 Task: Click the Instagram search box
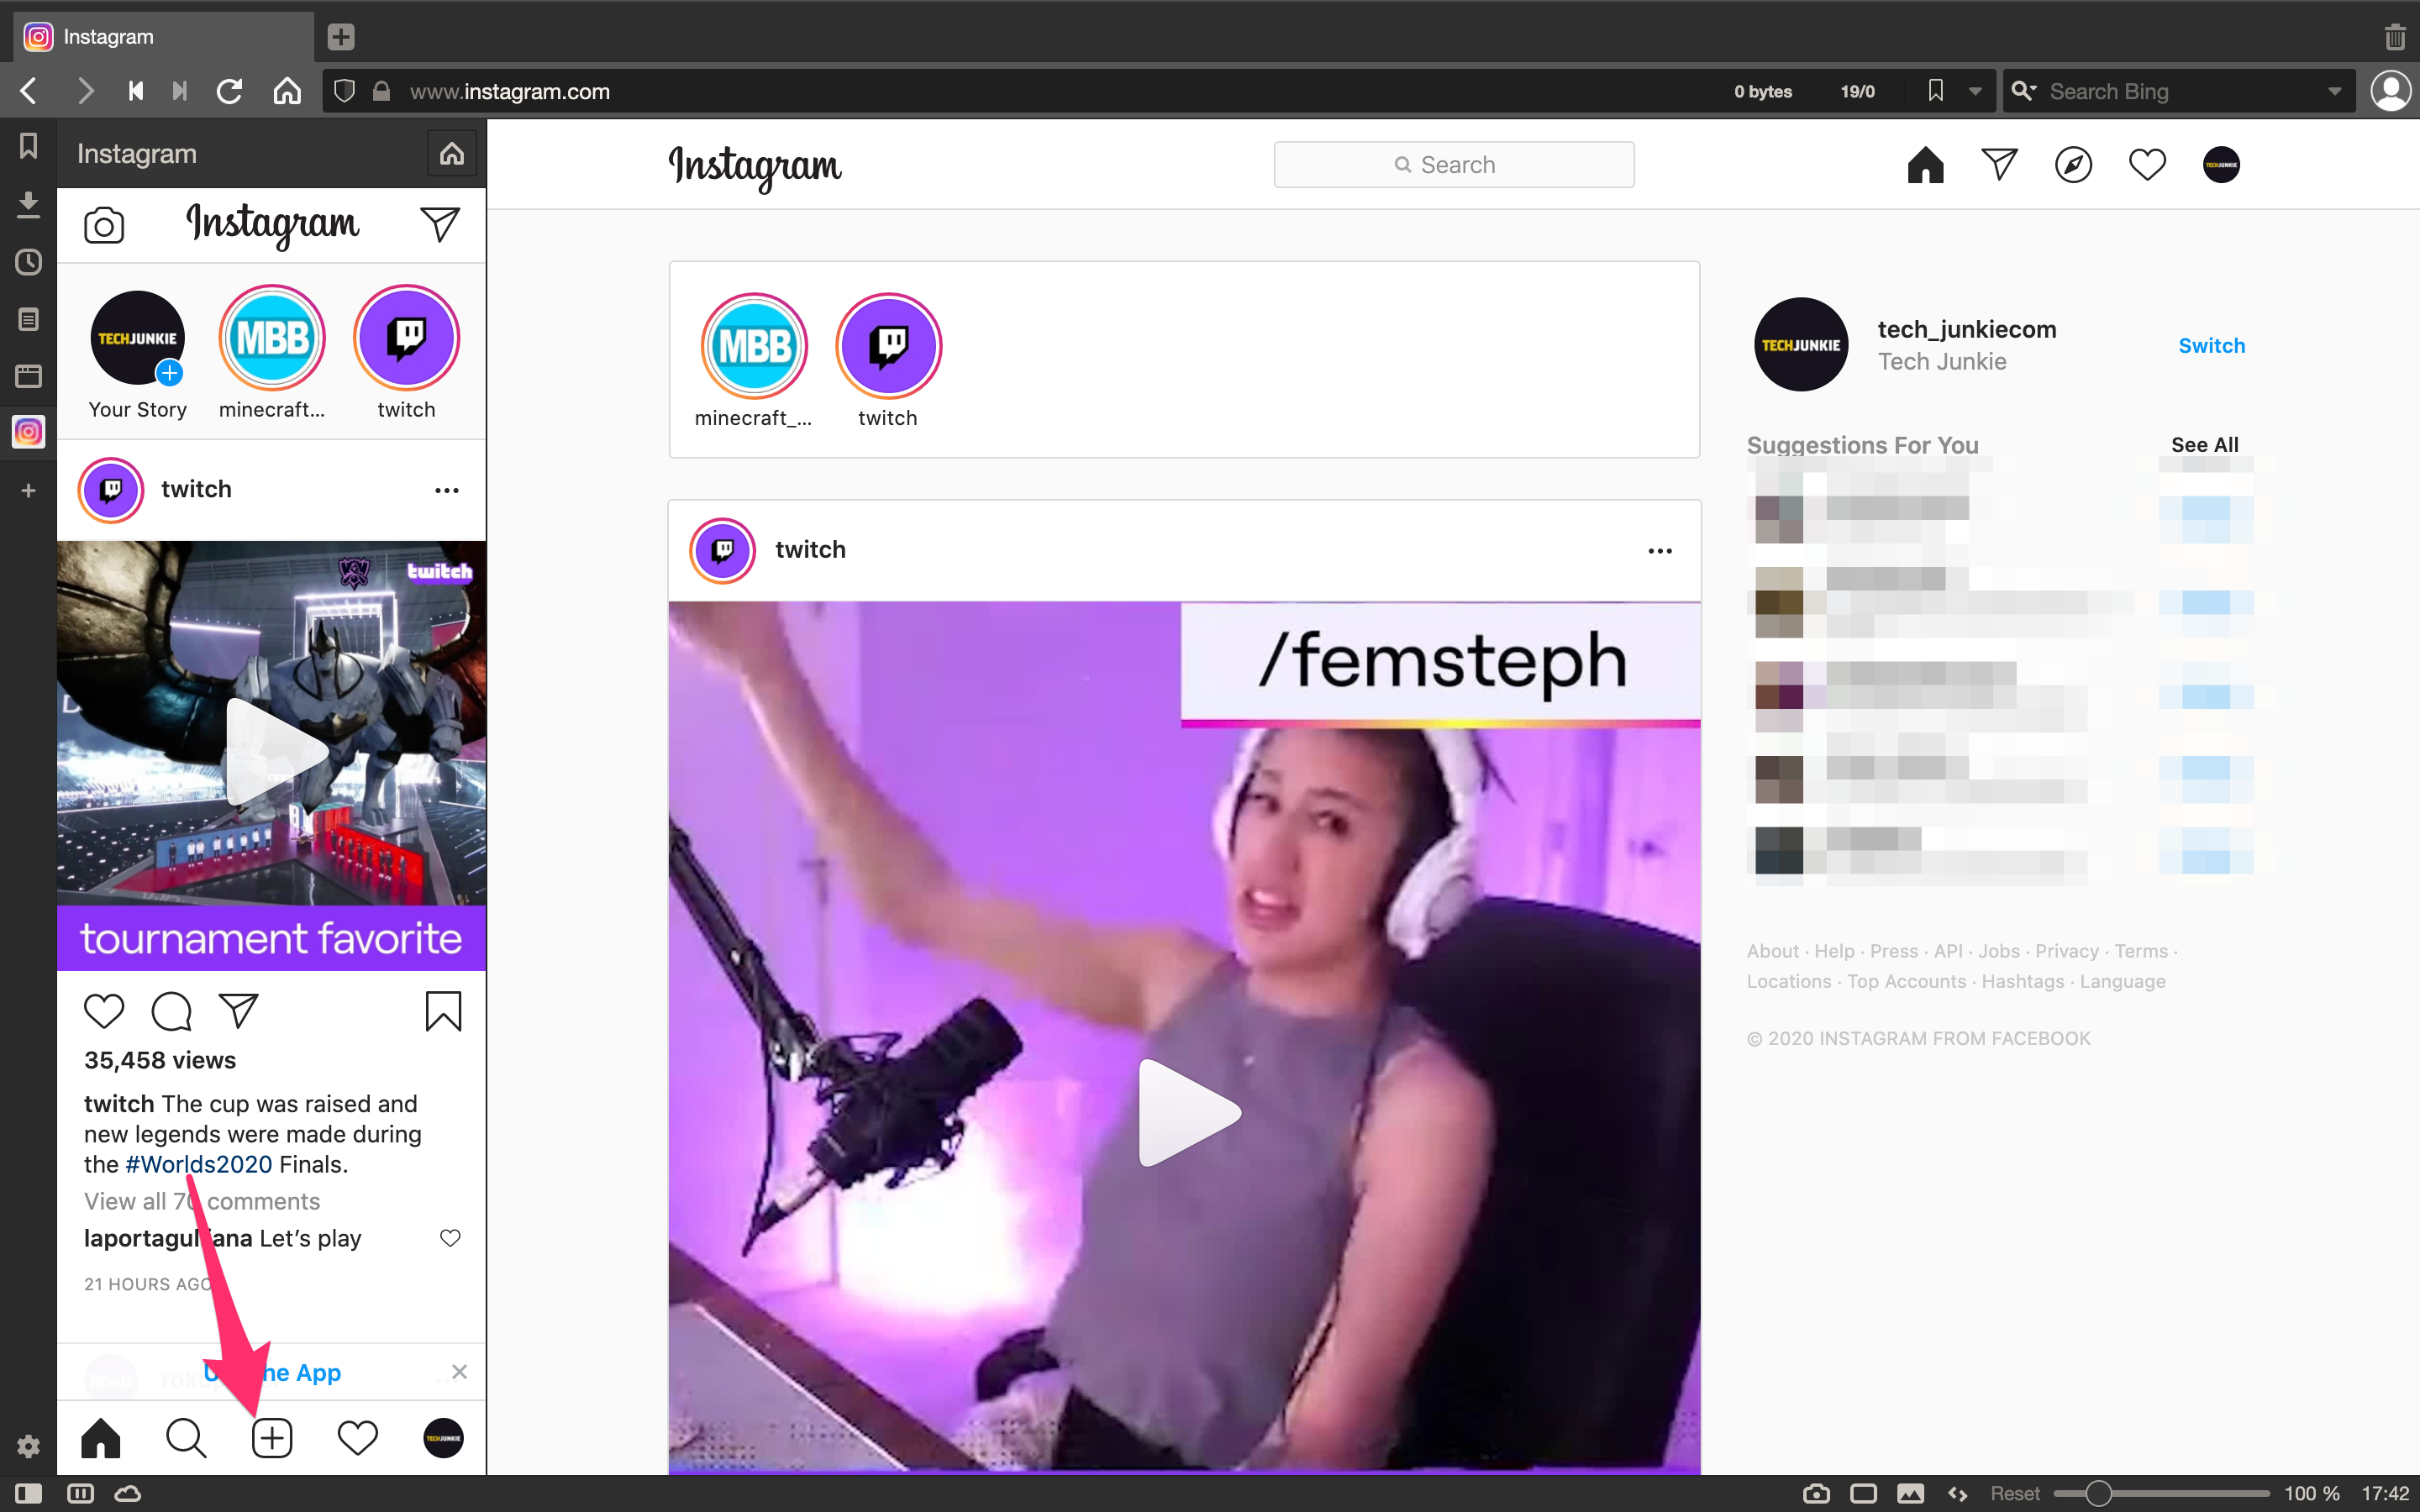1454,164
